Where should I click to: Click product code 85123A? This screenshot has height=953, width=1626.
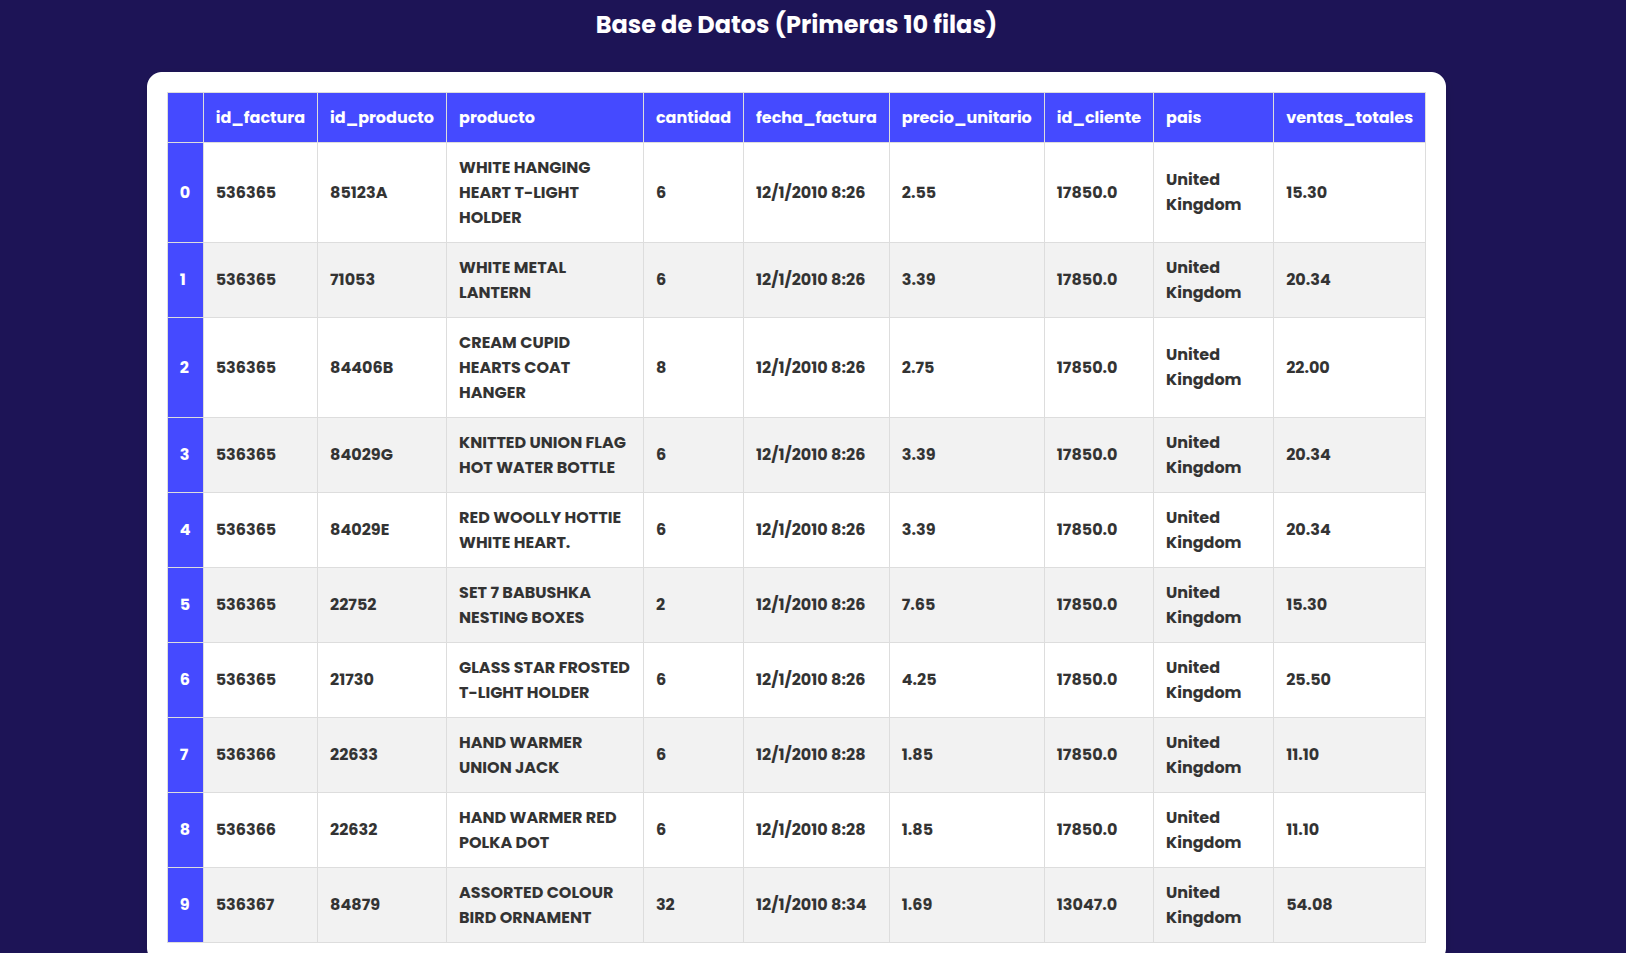[x=358, y=192]
